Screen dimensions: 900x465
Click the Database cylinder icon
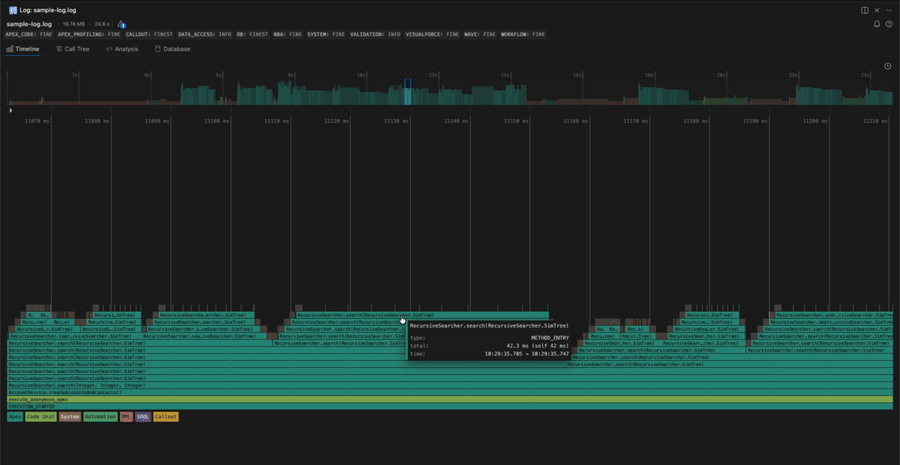[x=158, y=49]
